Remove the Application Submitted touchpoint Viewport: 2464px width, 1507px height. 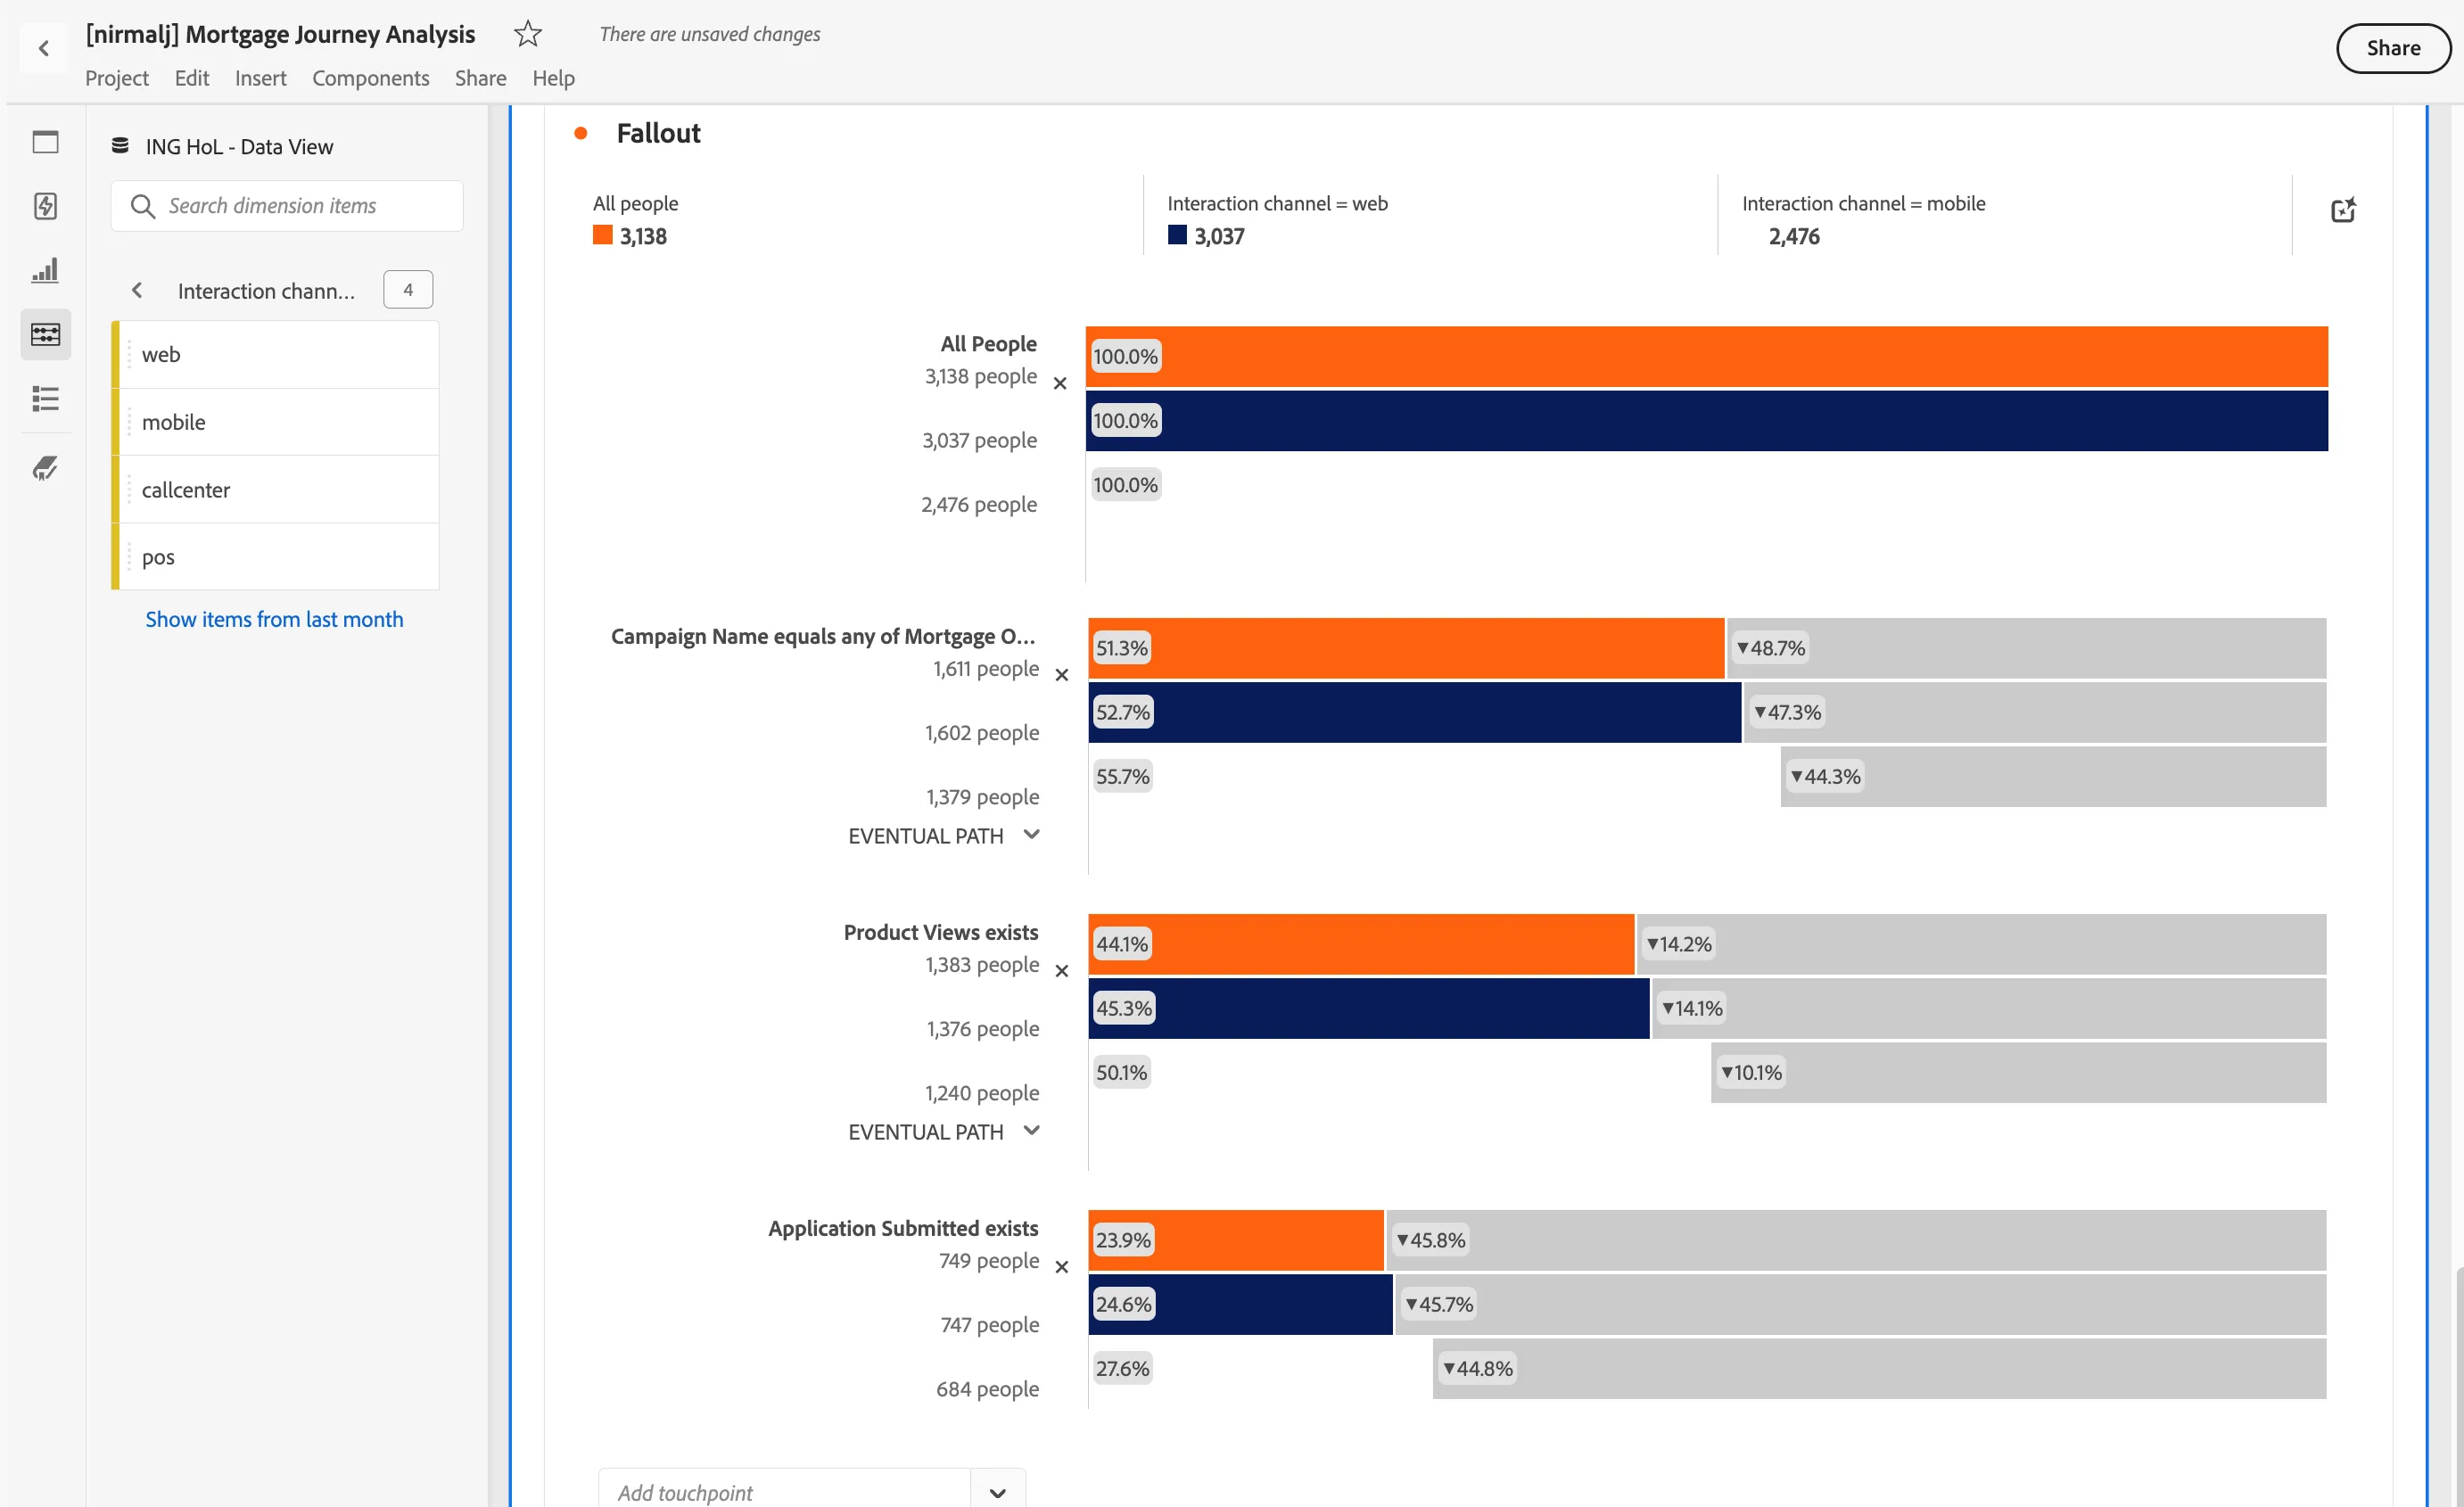click(x=1062, y=1267)
